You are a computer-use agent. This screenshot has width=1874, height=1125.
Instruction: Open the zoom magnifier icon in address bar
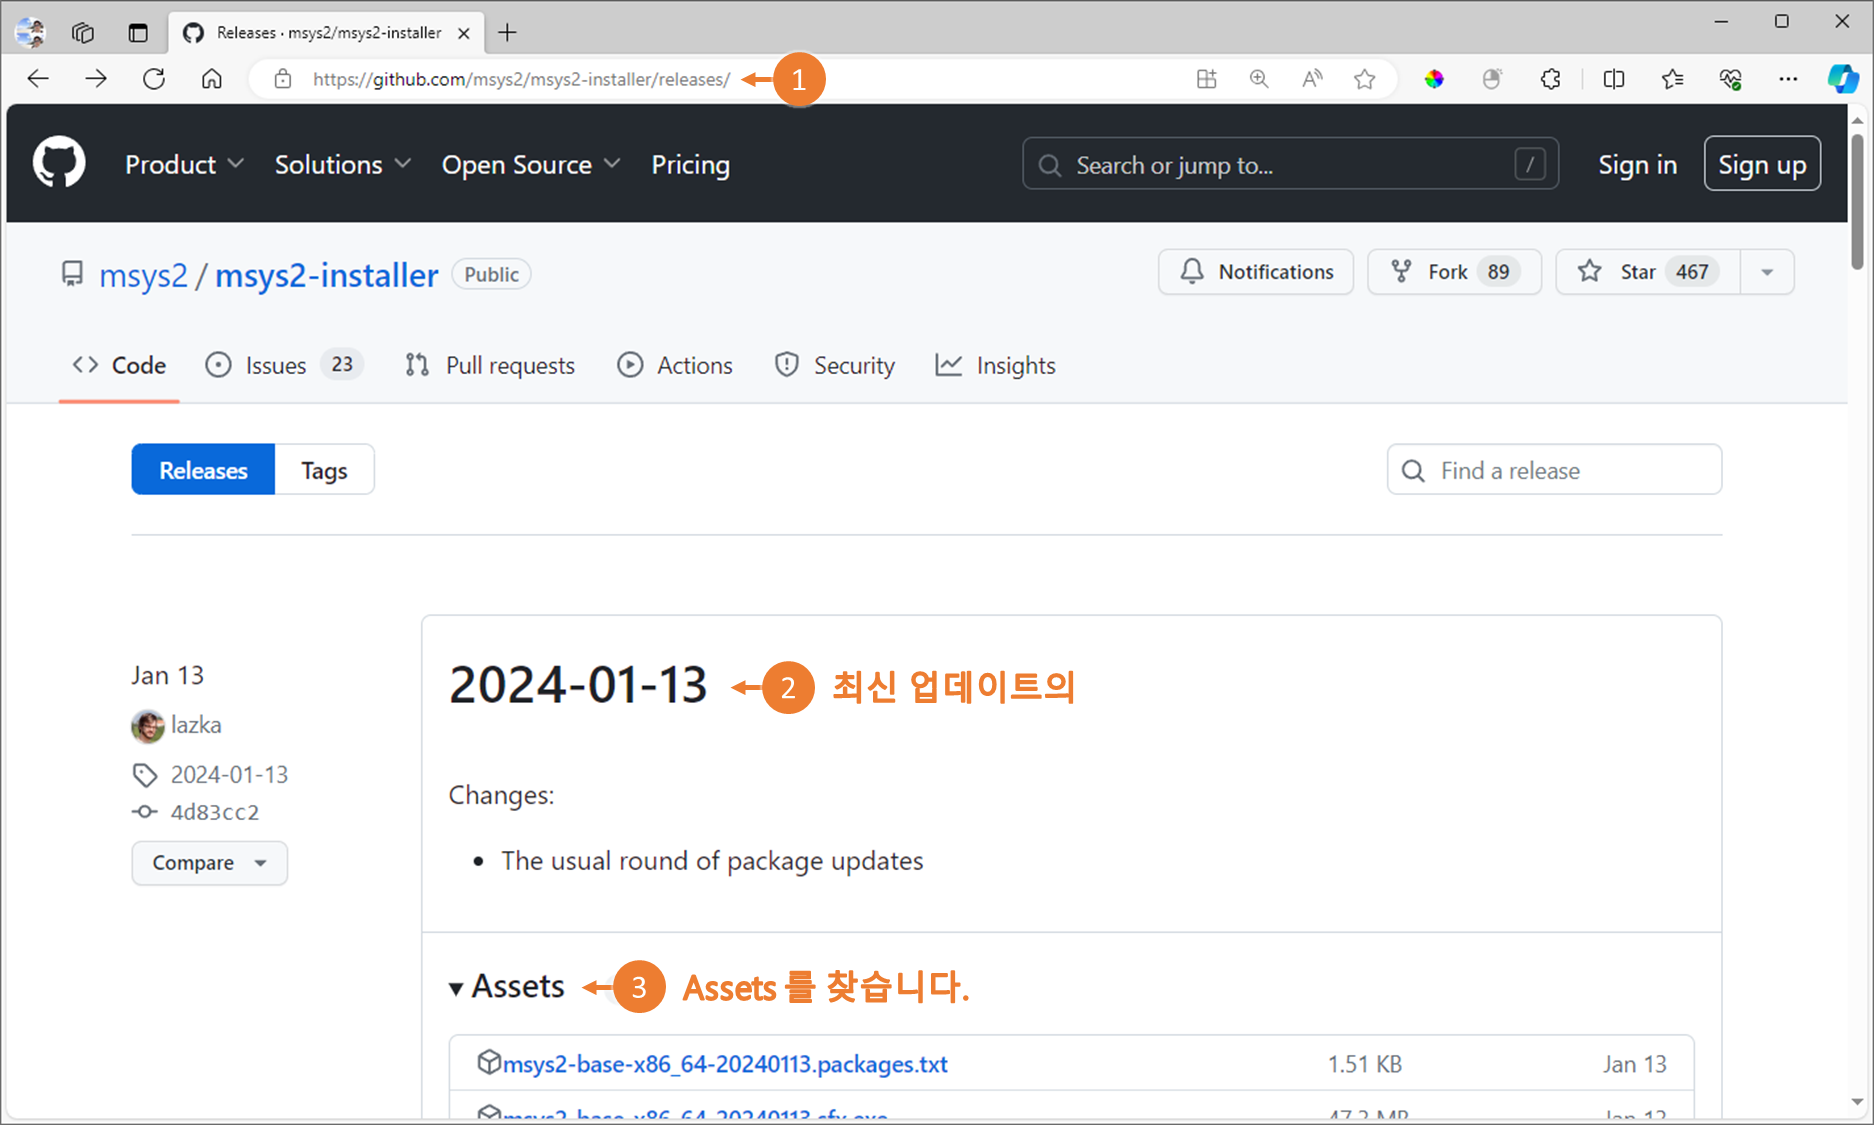[1259, 79]
